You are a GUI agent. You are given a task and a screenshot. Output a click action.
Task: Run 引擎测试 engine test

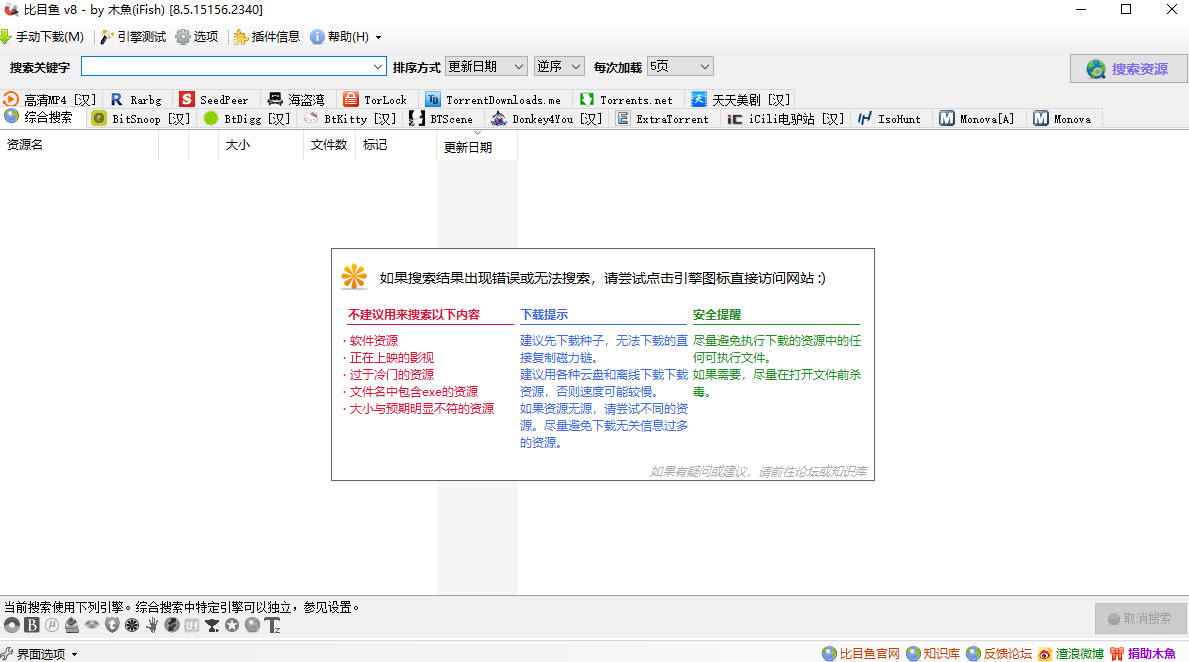click(133, 36)
